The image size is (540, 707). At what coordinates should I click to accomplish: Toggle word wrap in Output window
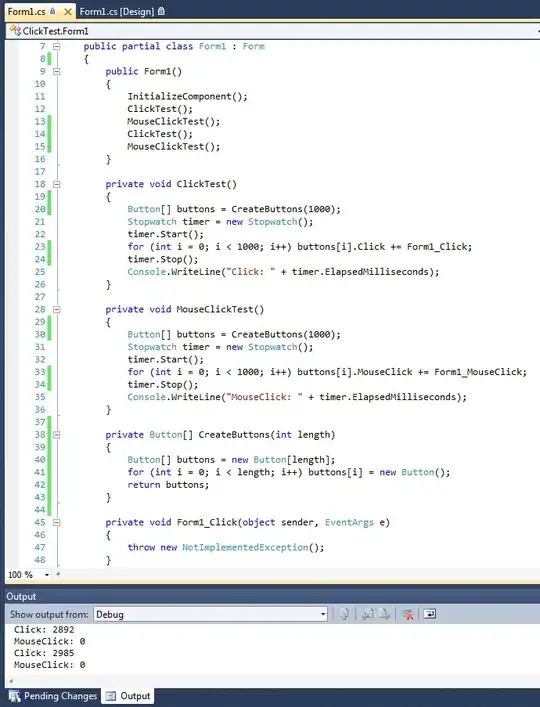tap(430, 614)
